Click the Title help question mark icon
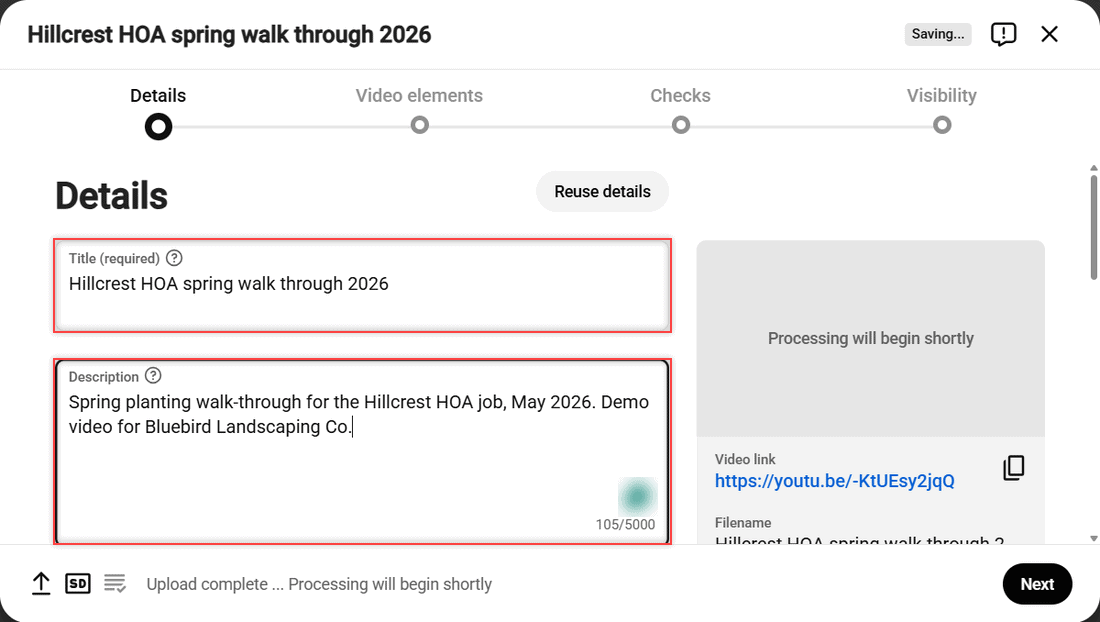Screen dimensions: 1100x622 174,258
